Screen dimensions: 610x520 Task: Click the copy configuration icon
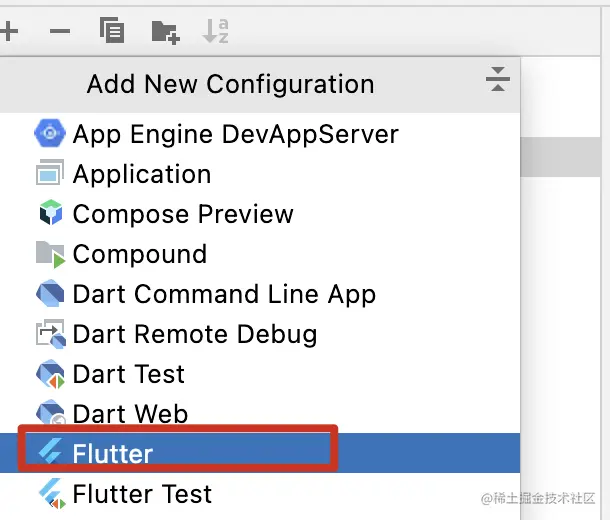click(x=112, y=31)
